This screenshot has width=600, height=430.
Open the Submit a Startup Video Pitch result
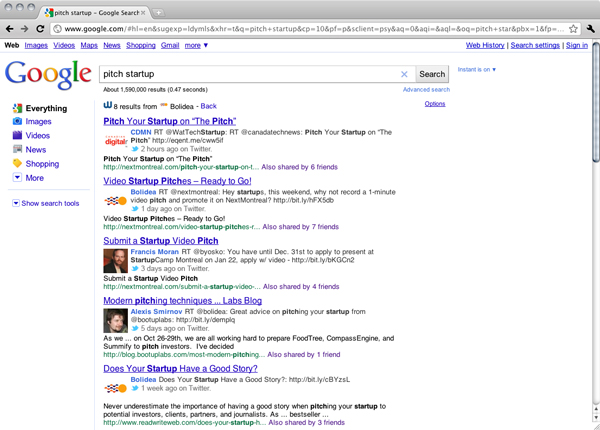(x=161, y=241)
